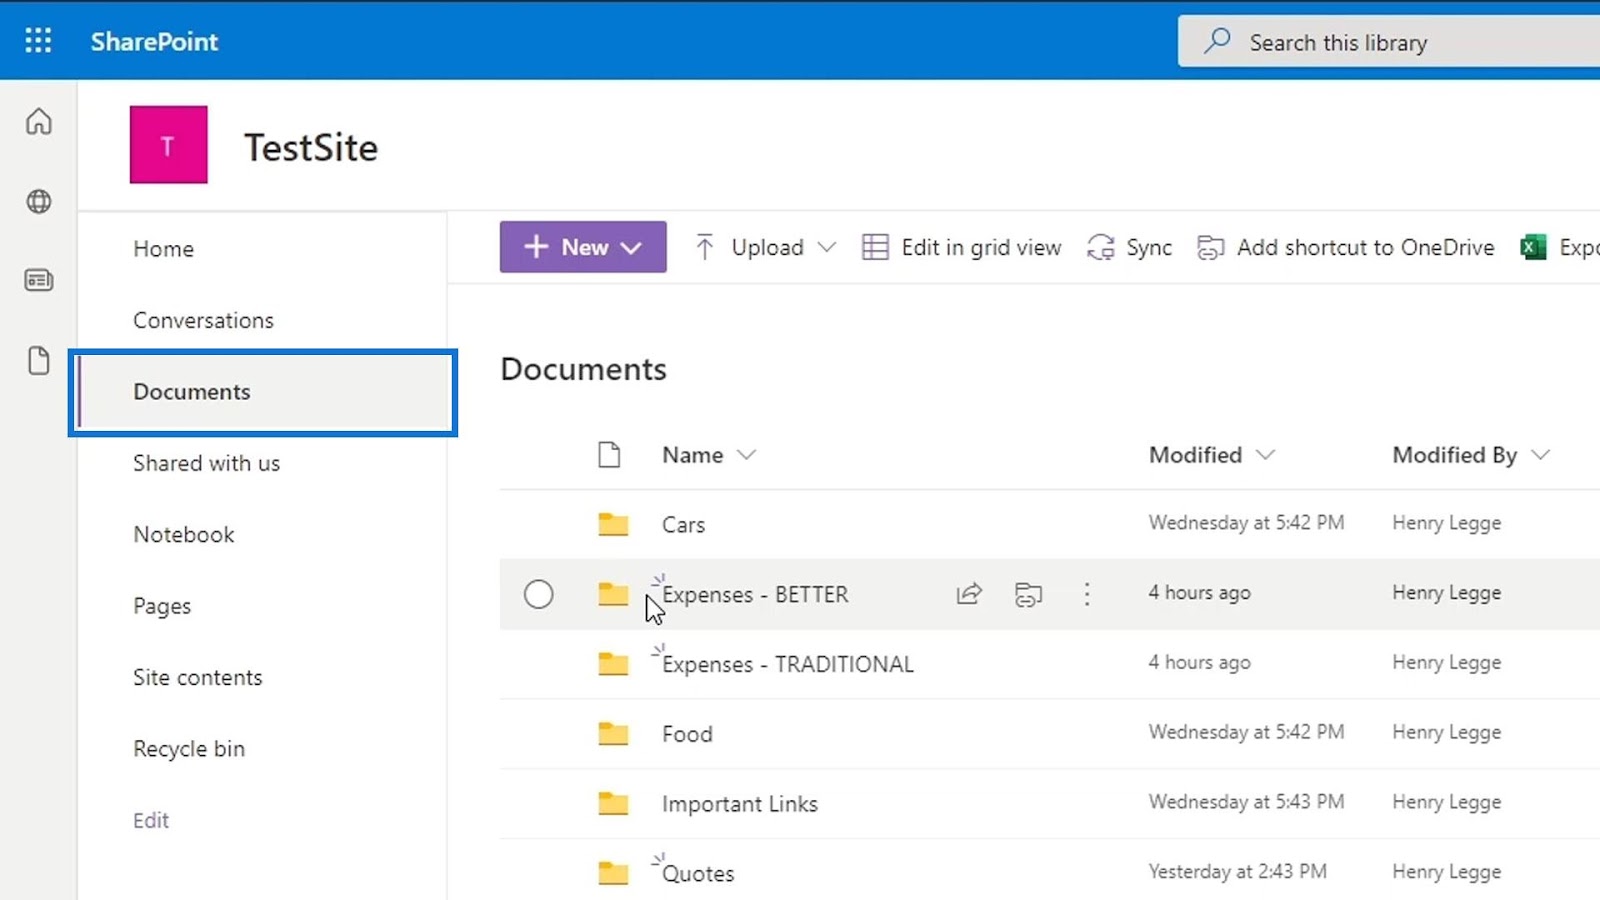Click the Excel export icon
1600x900 pixels.
pos(1533,247)
